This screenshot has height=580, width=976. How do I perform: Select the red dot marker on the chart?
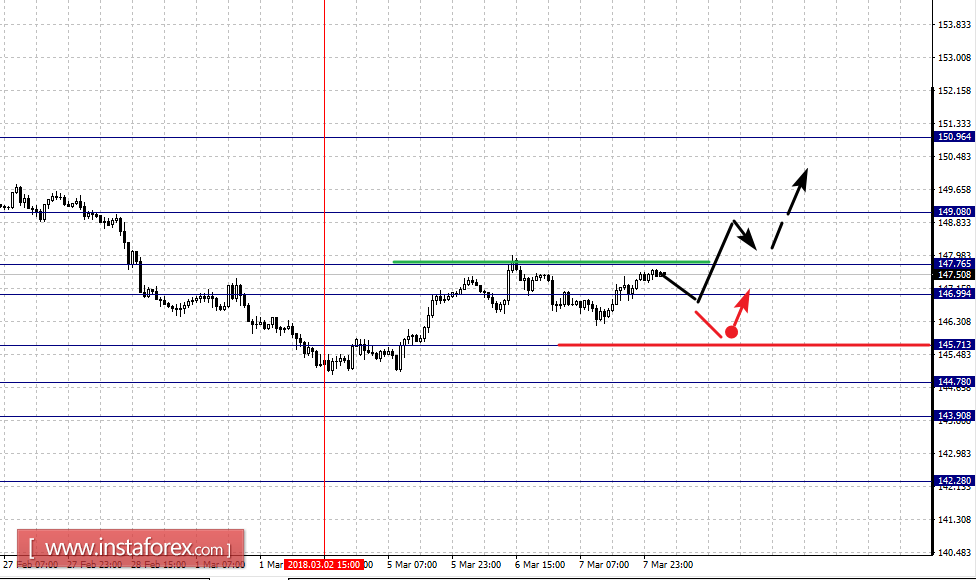pyautogui.click(x=731, y=330)
